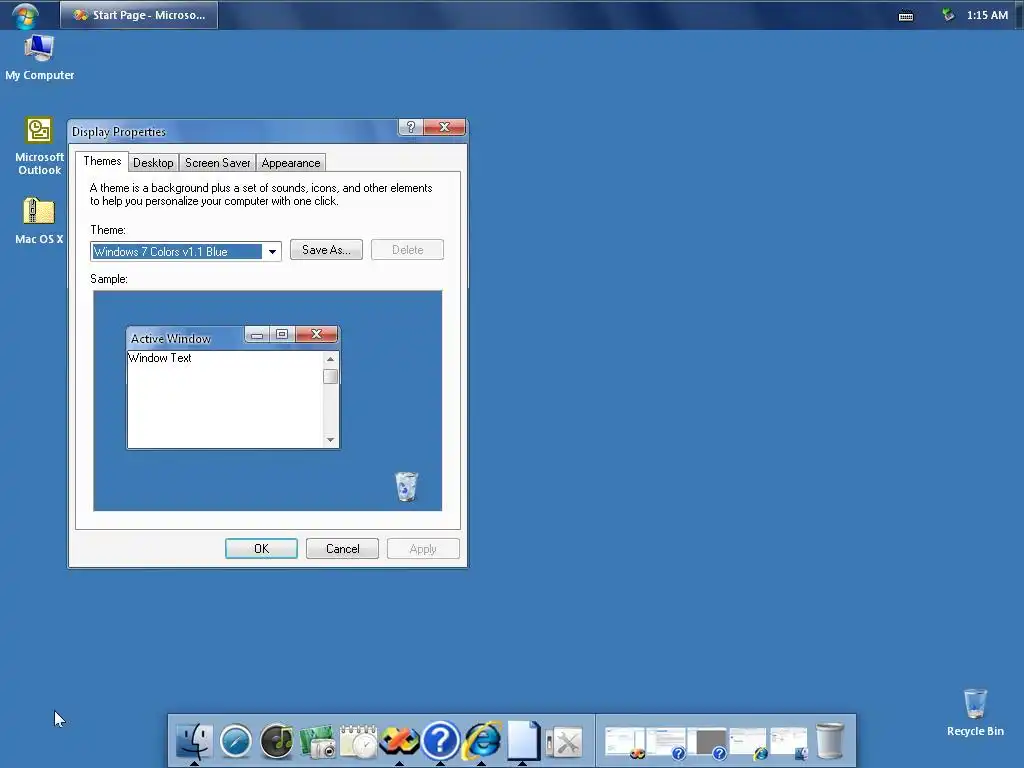Open the blue question mark Help icon in dock

pos(440,741)
